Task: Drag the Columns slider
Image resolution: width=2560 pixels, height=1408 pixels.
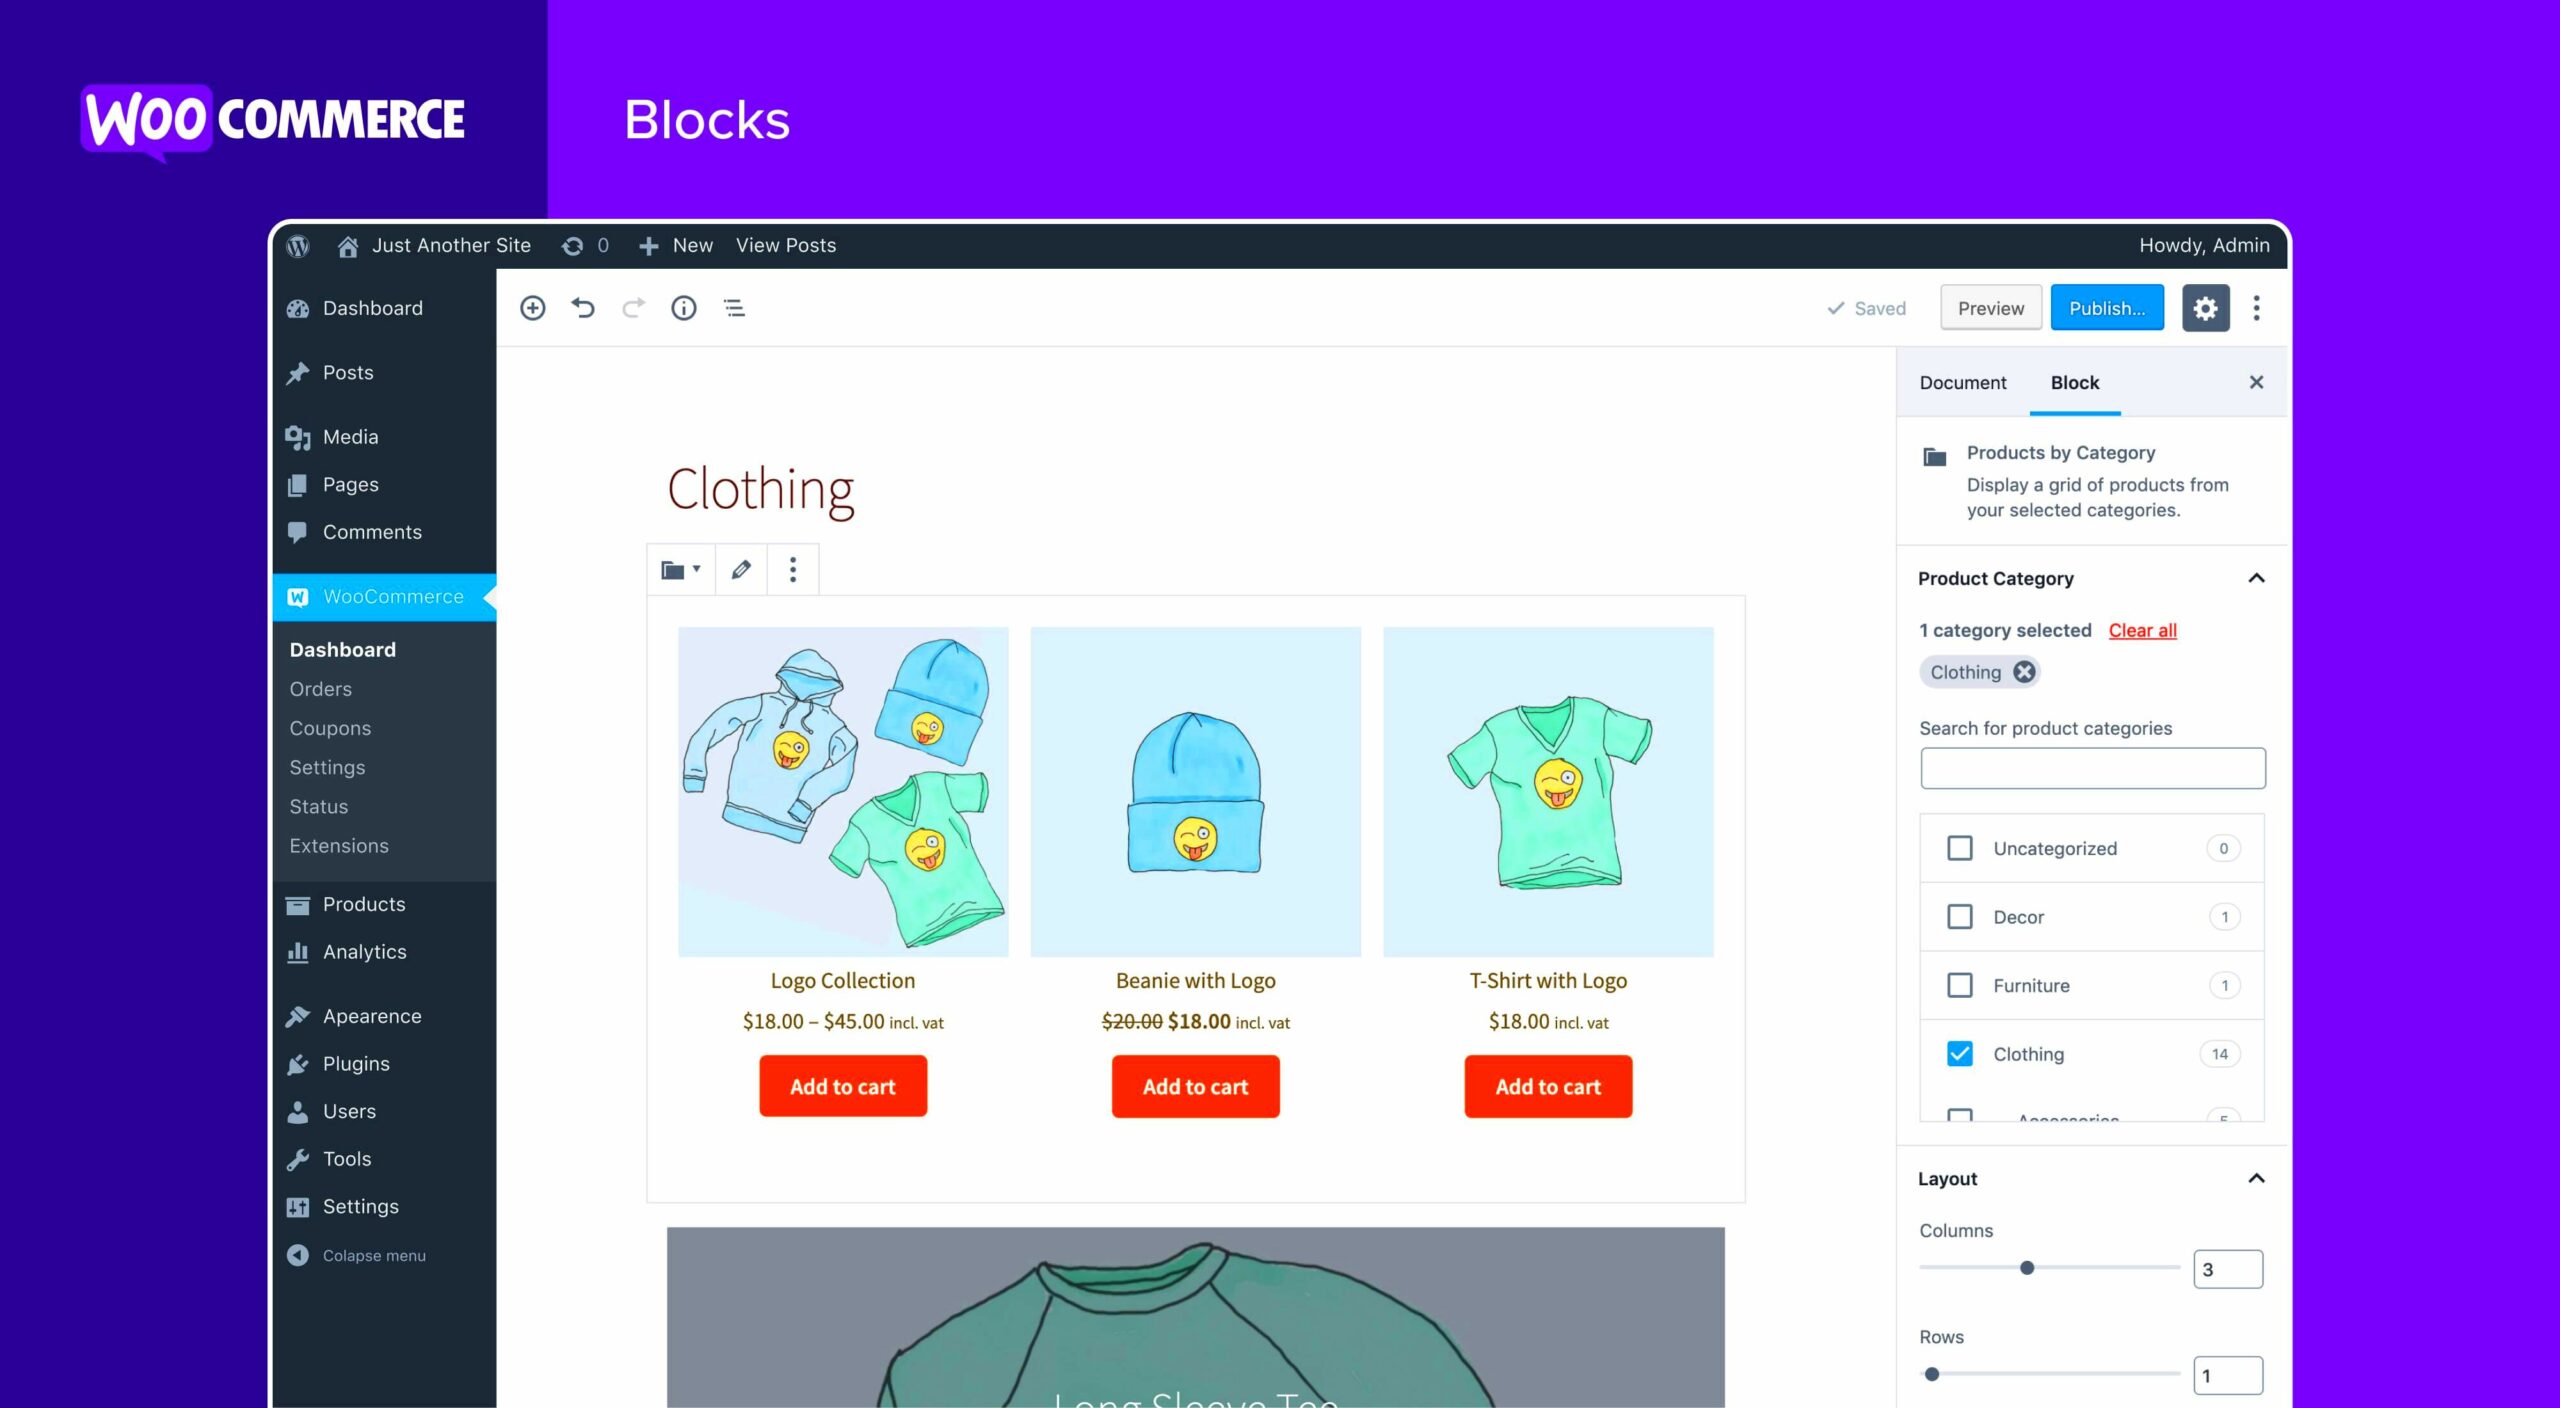Action: coord(2024,1266)
